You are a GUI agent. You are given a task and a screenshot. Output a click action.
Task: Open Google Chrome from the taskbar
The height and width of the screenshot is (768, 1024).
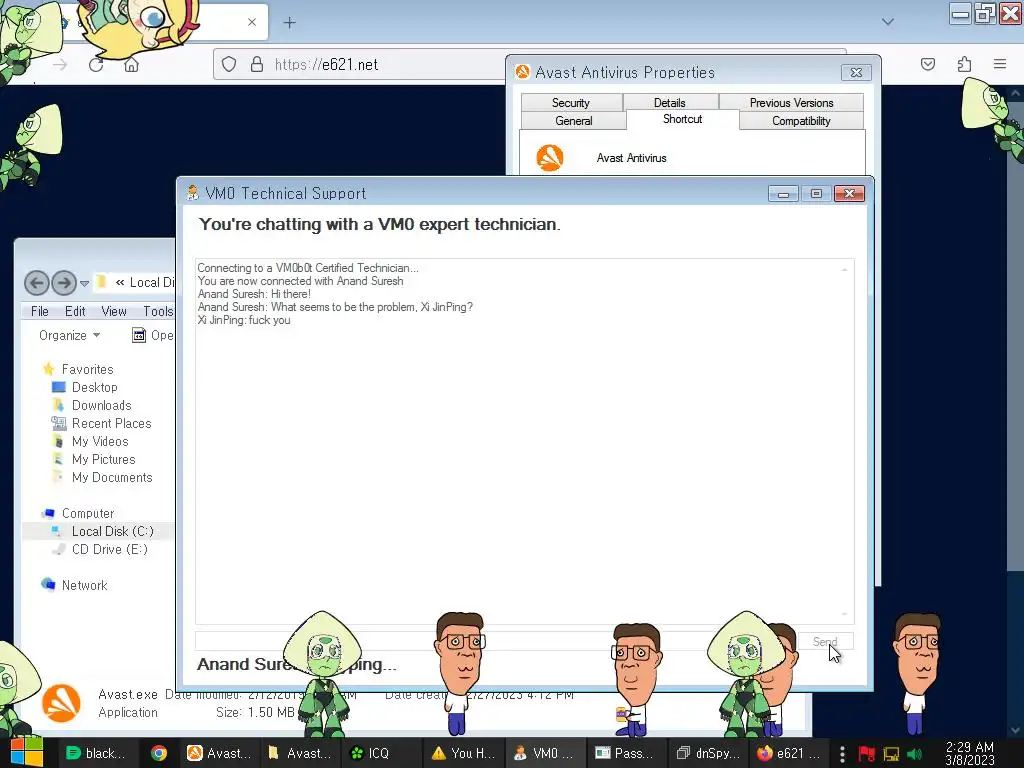point(158,753)
